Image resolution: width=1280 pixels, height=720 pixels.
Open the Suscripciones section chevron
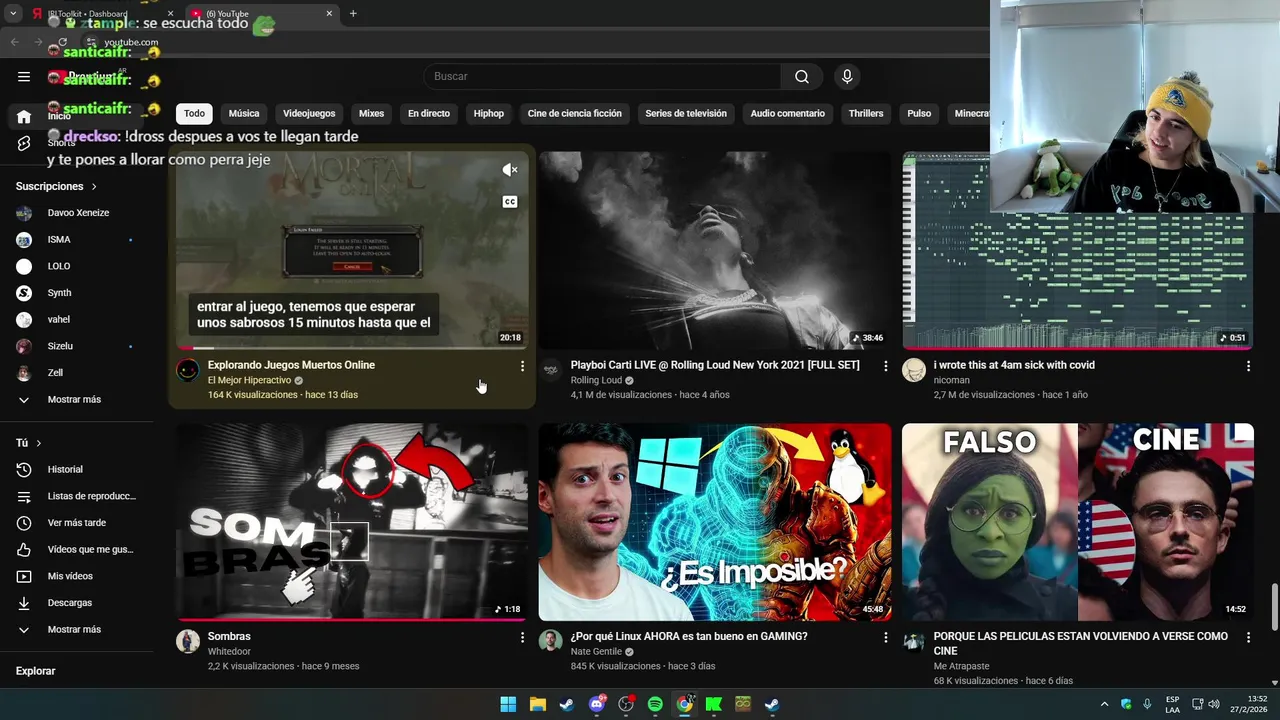(94, 187)
